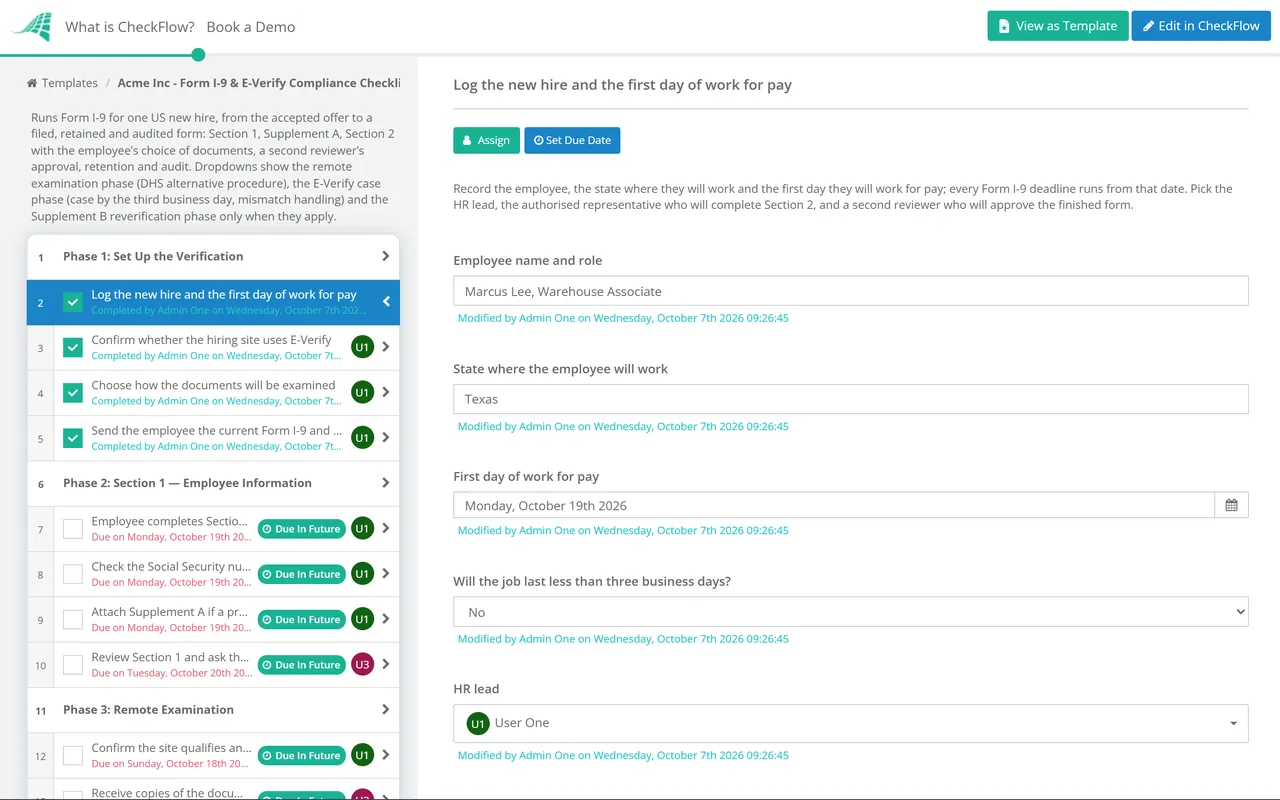This screenshot has height=800, width=1280.
Task: Uncheck Choose how documents will be examined
Action: [73, 393]
